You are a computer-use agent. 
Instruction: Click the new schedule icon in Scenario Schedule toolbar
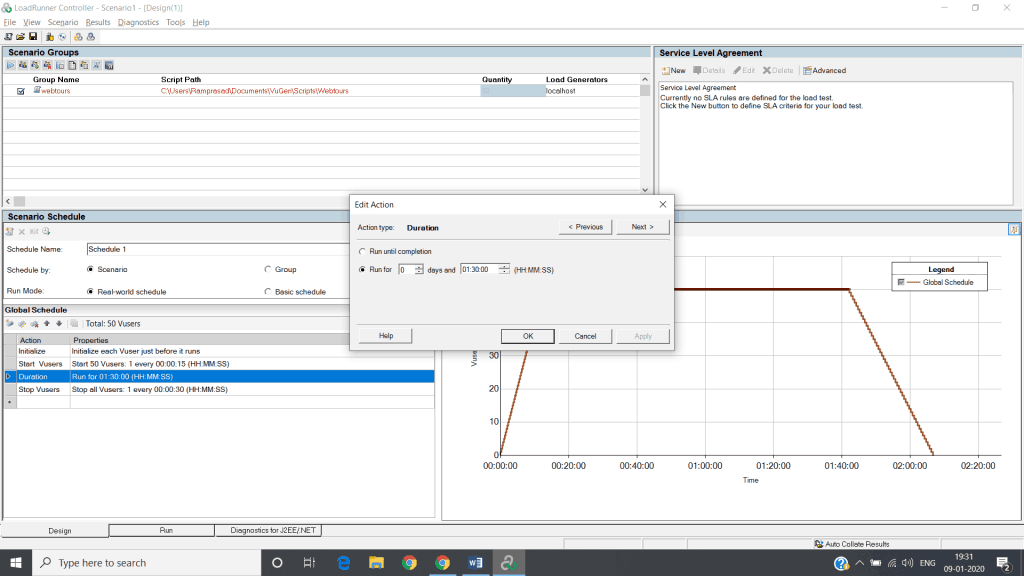tap(10, 232)
